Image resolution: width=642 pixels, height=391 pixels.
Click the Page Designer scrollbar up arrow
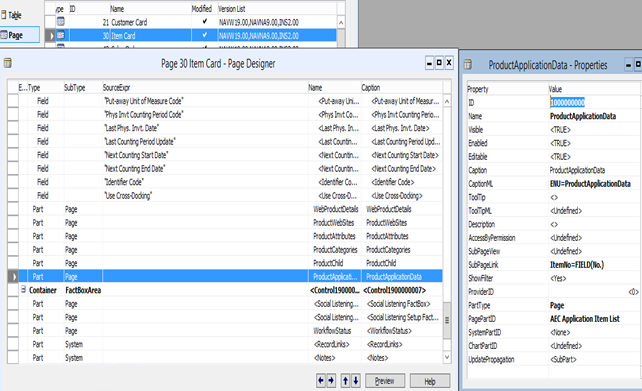[447, 101]
